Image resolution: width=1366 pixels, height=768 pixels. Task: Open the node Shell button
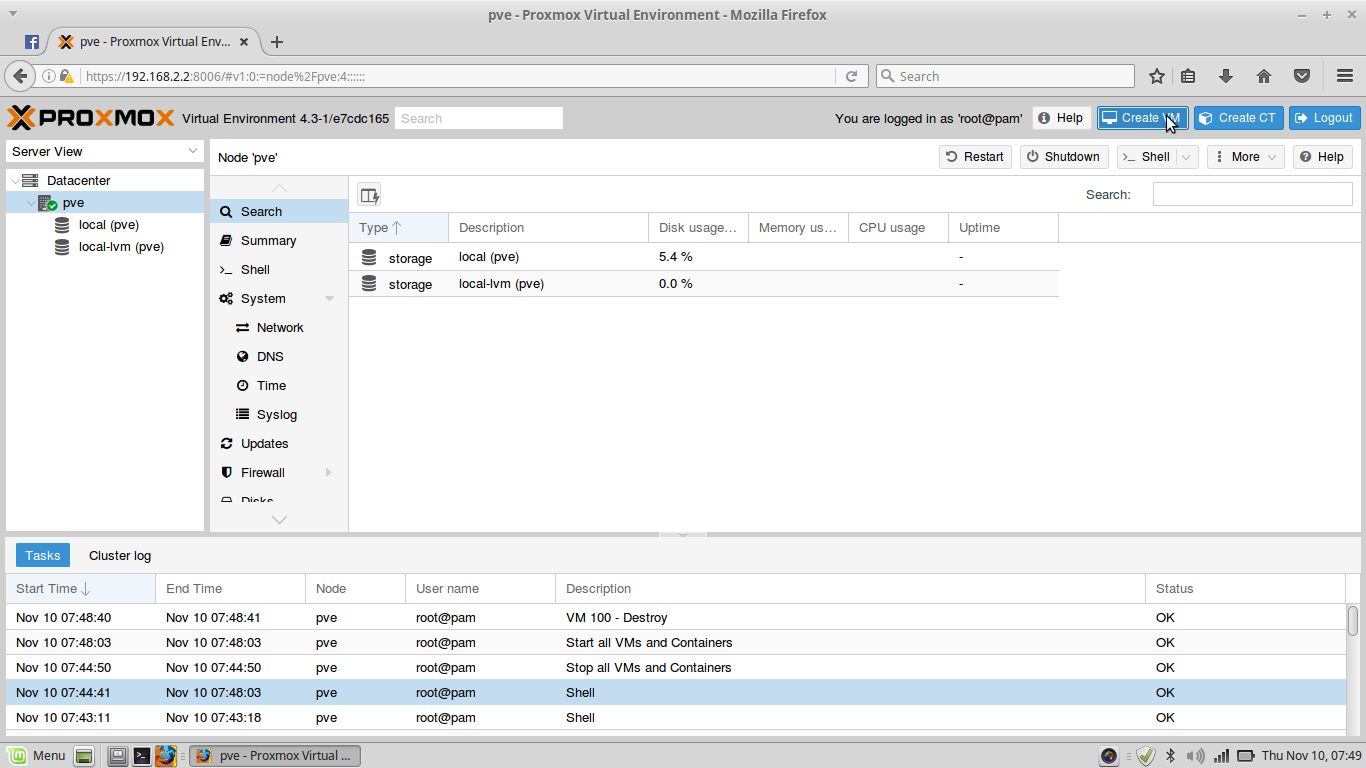[x=1146, y=157]
